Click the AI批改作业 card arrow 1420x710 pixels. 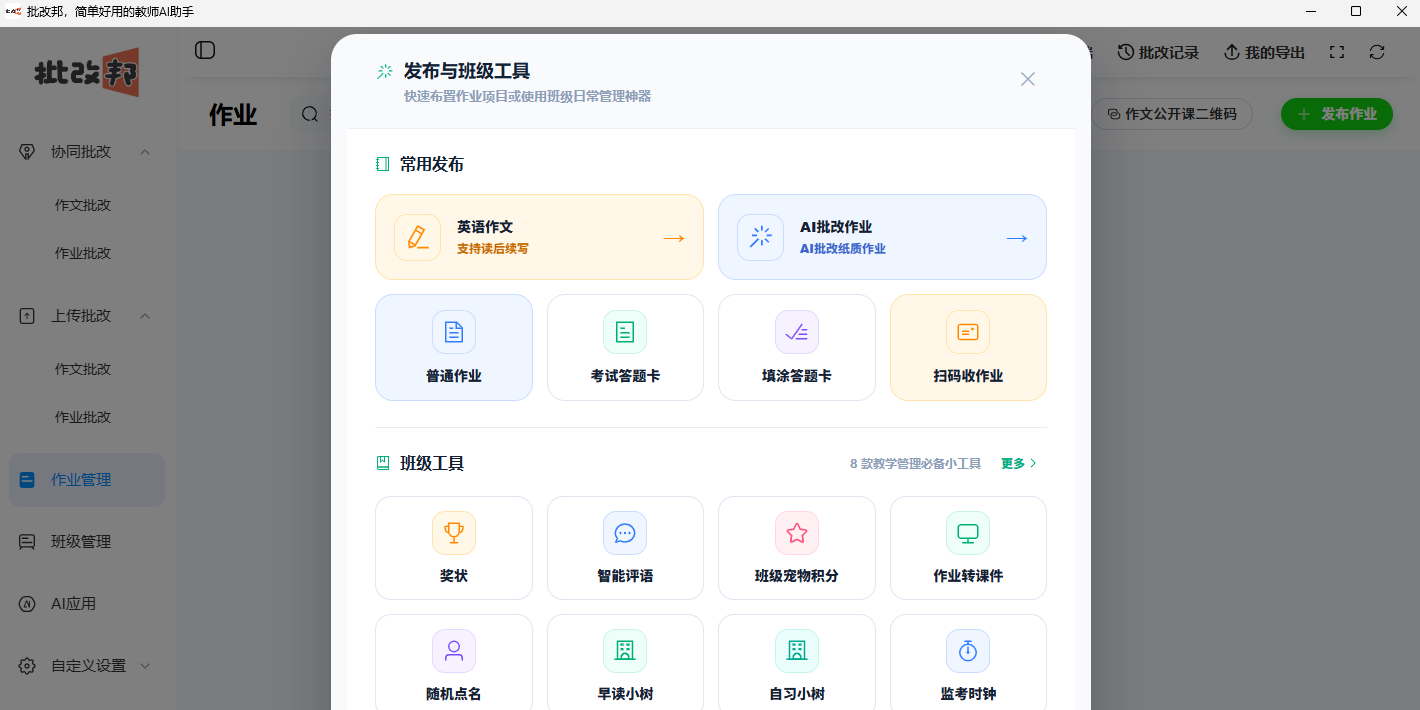click(x=1017, y=238)
